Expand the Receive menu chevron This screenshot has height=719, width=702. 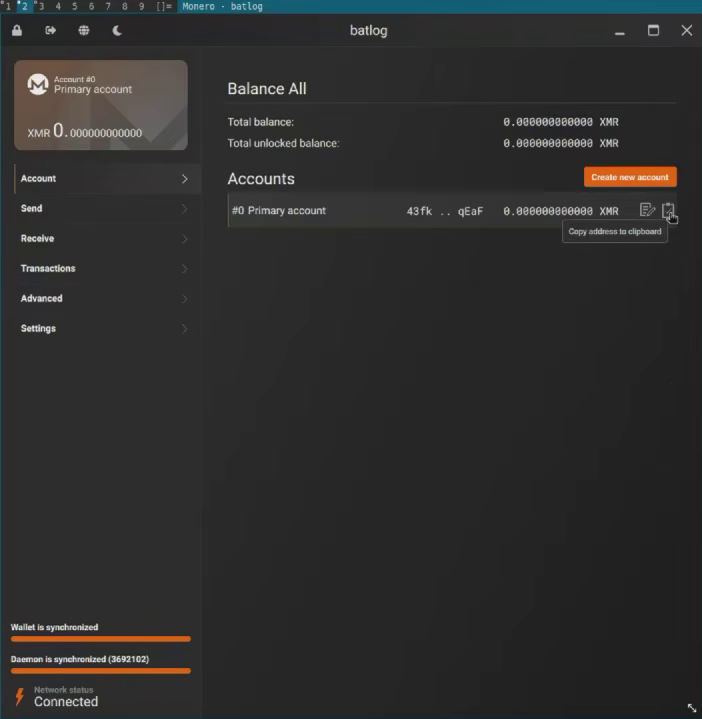pyautogui.click(x=184, y=239)
